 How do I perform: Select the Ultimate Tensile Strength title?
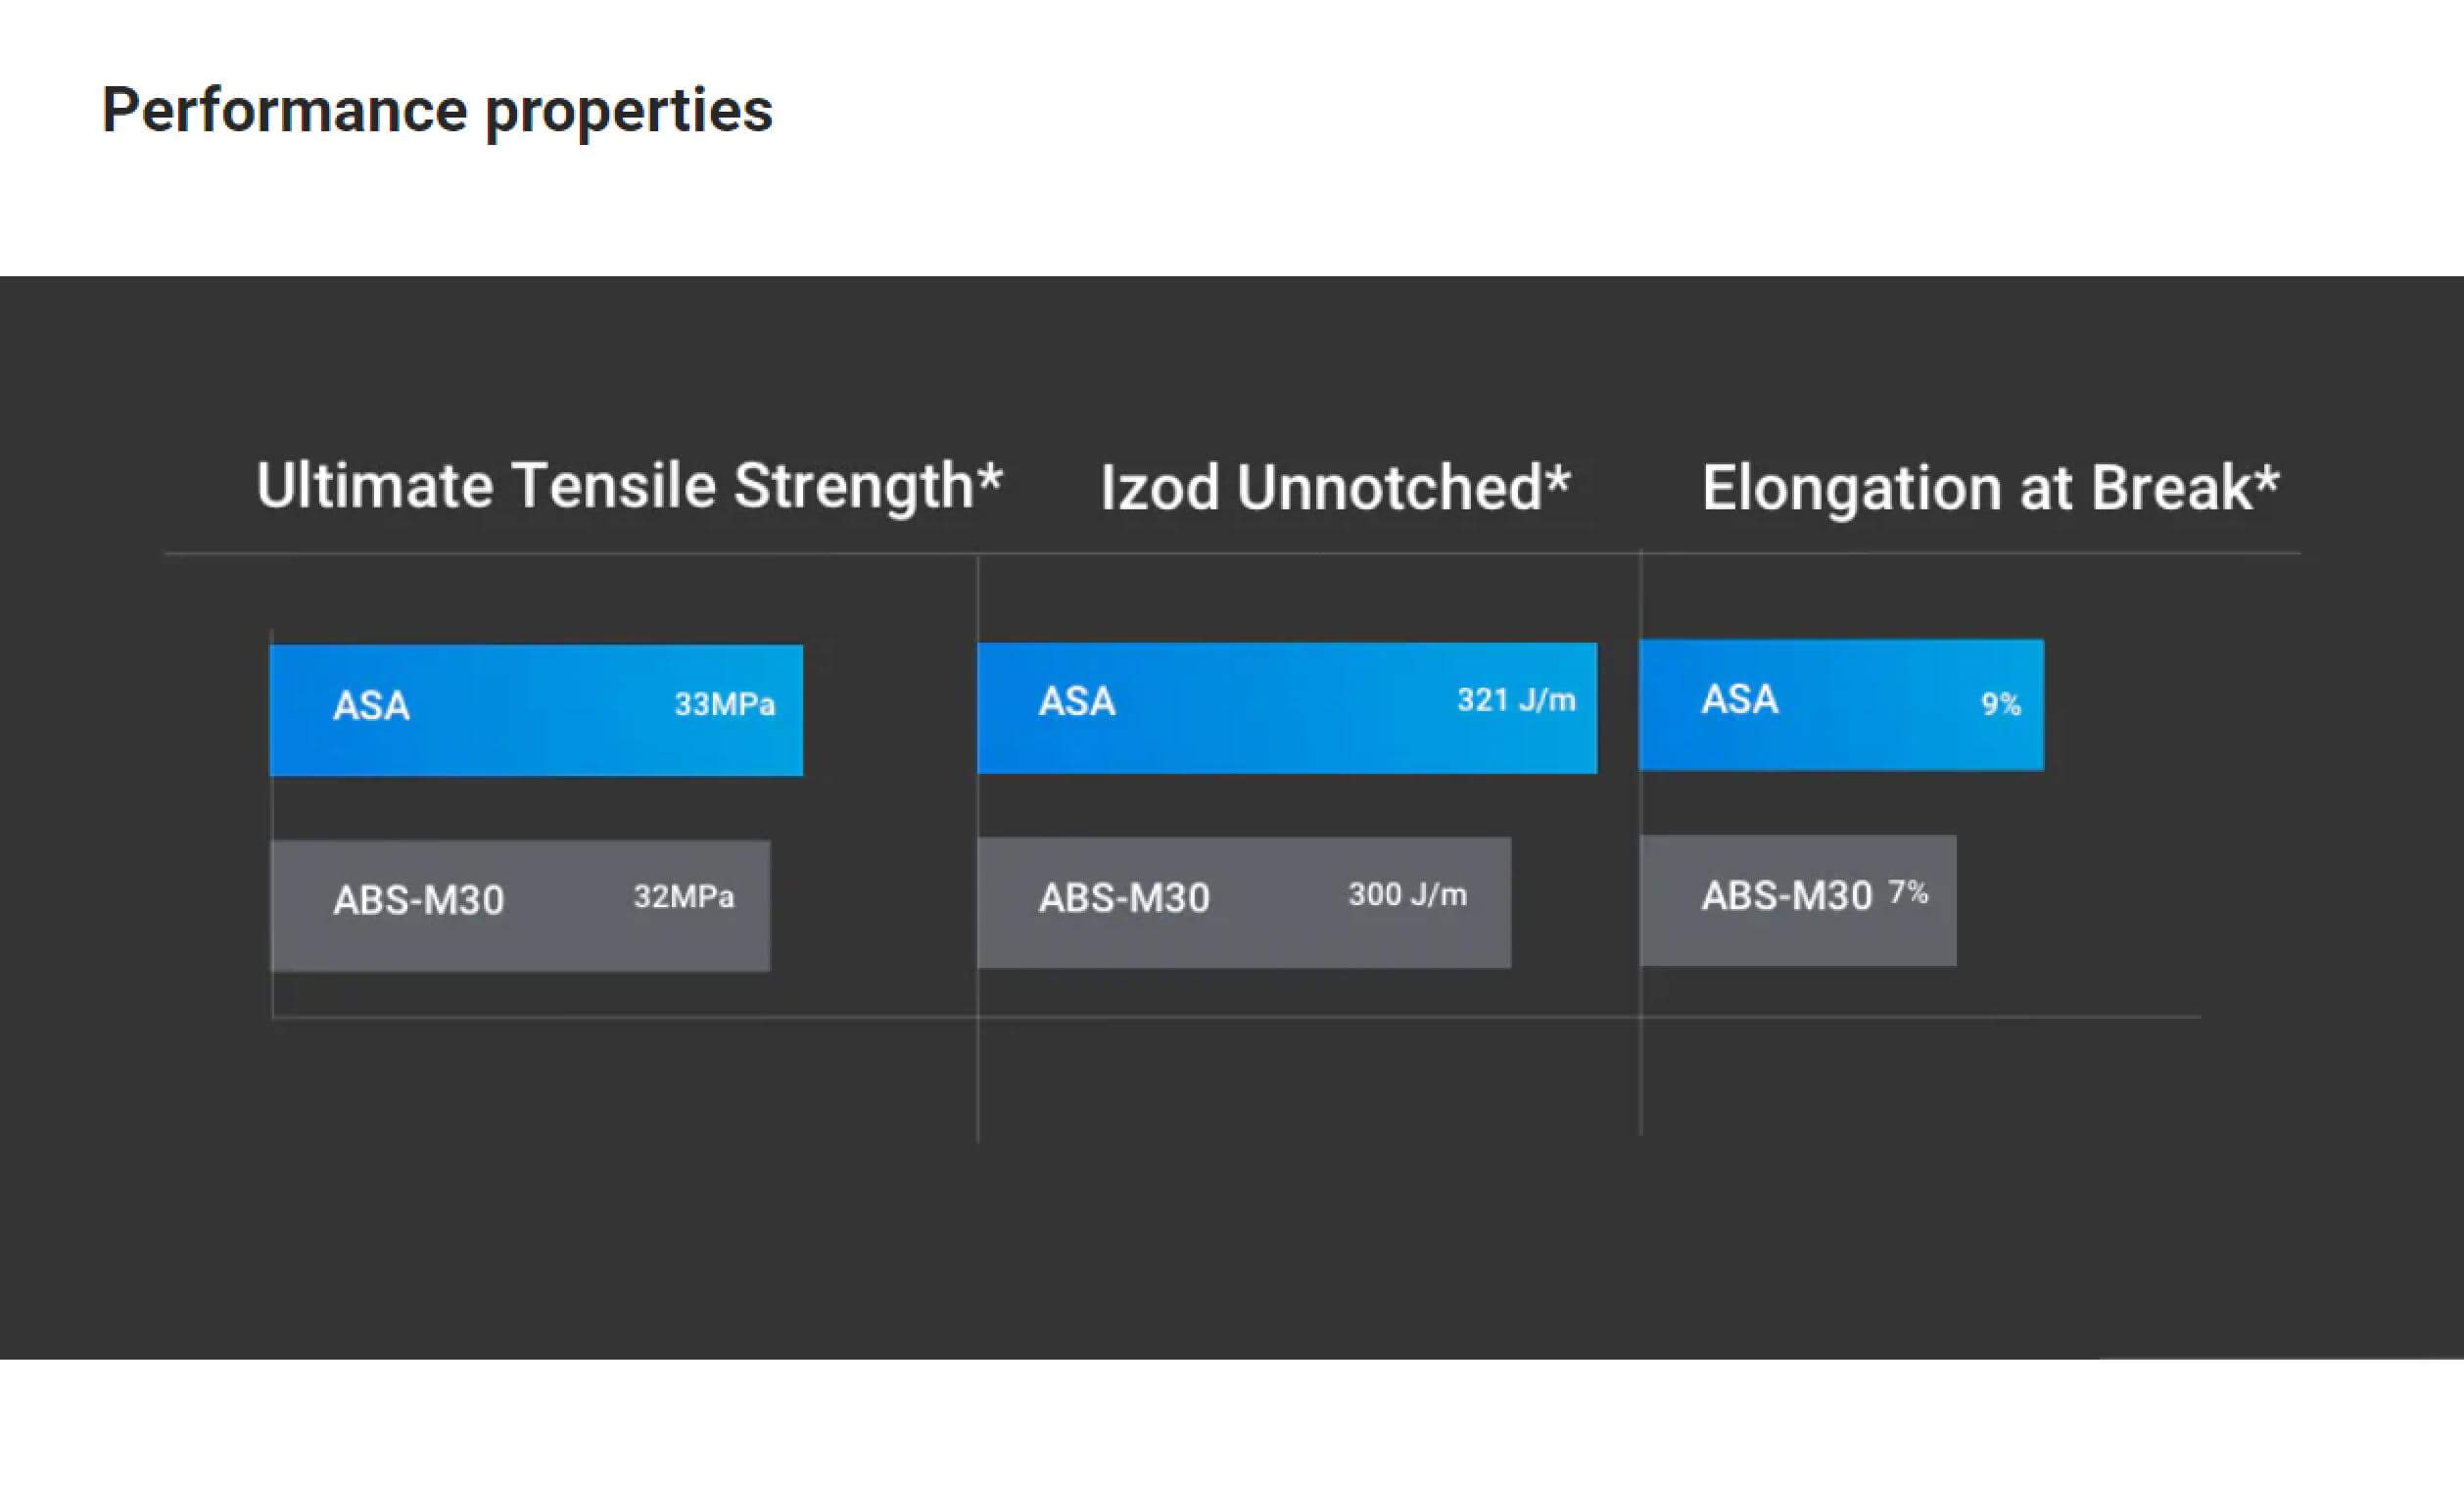[x=629, y=487]
